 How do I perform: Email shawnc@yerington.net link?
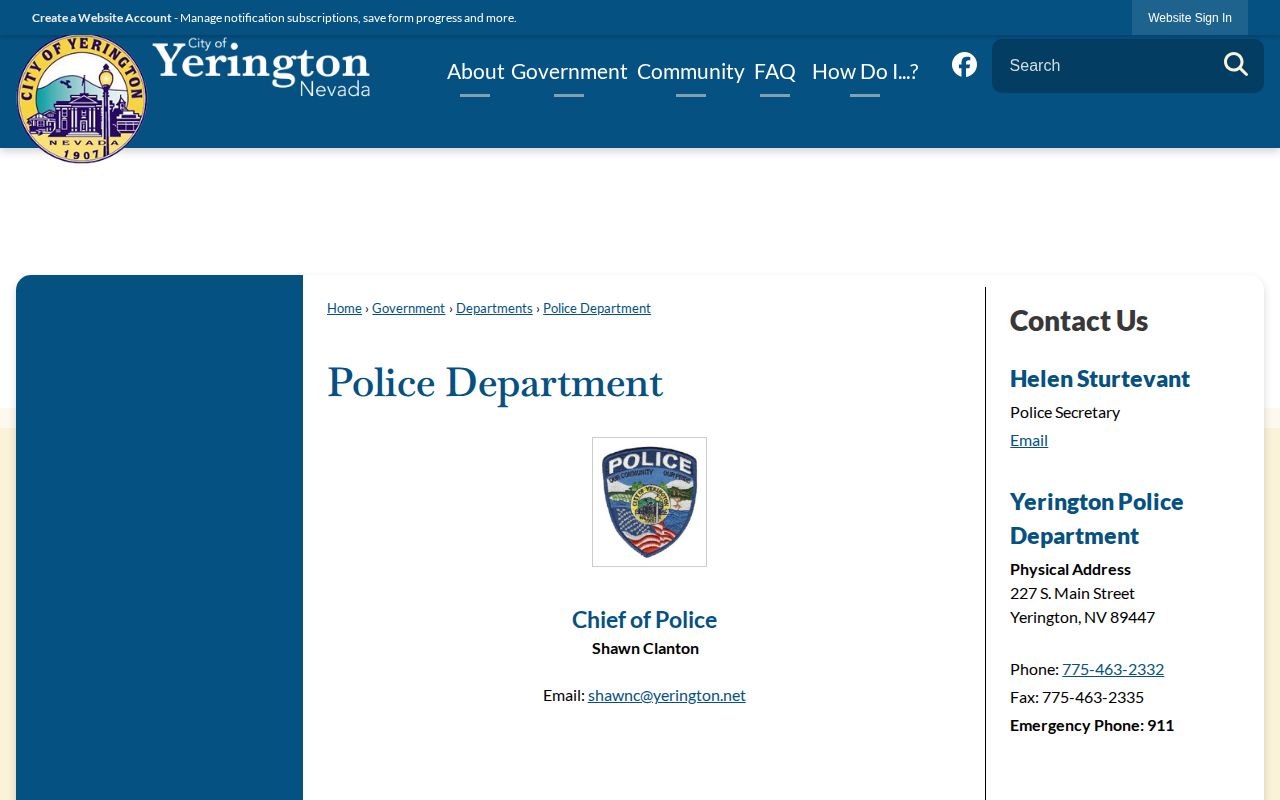click(x=667, y=695)
